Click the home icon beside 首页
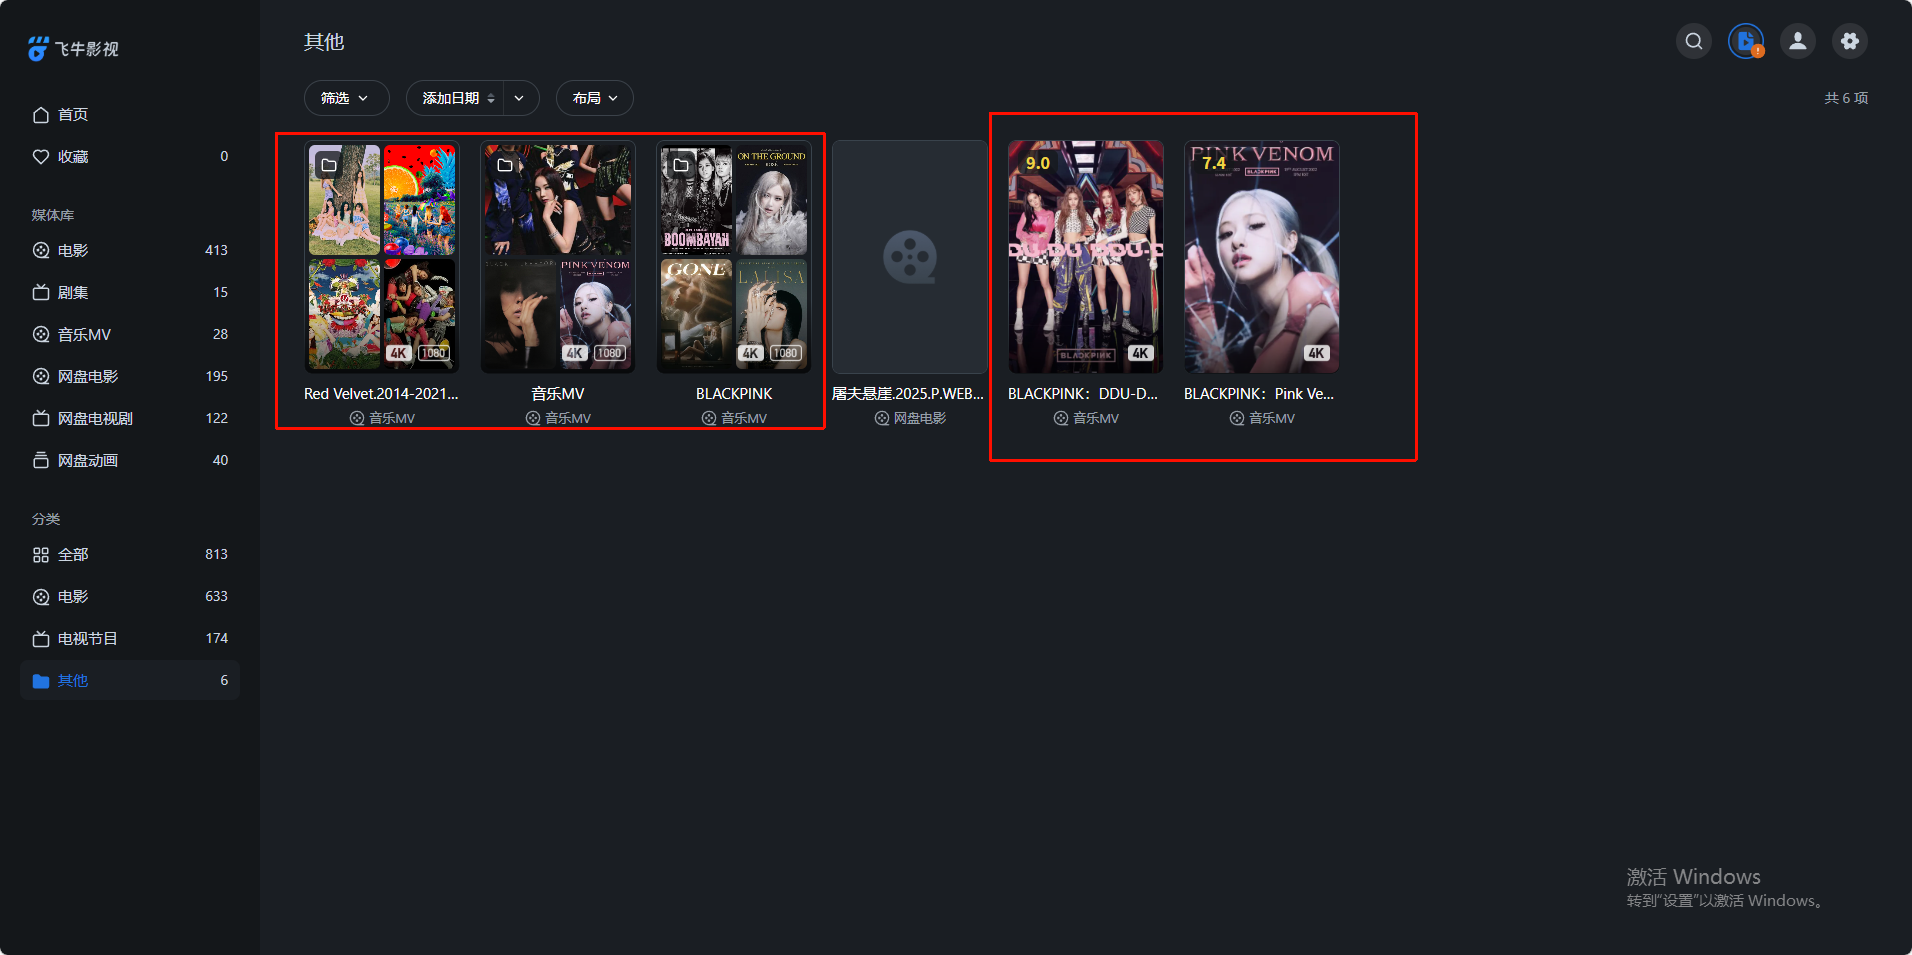The width and height of the screenshot is (1912, 955). click(41, 115)
